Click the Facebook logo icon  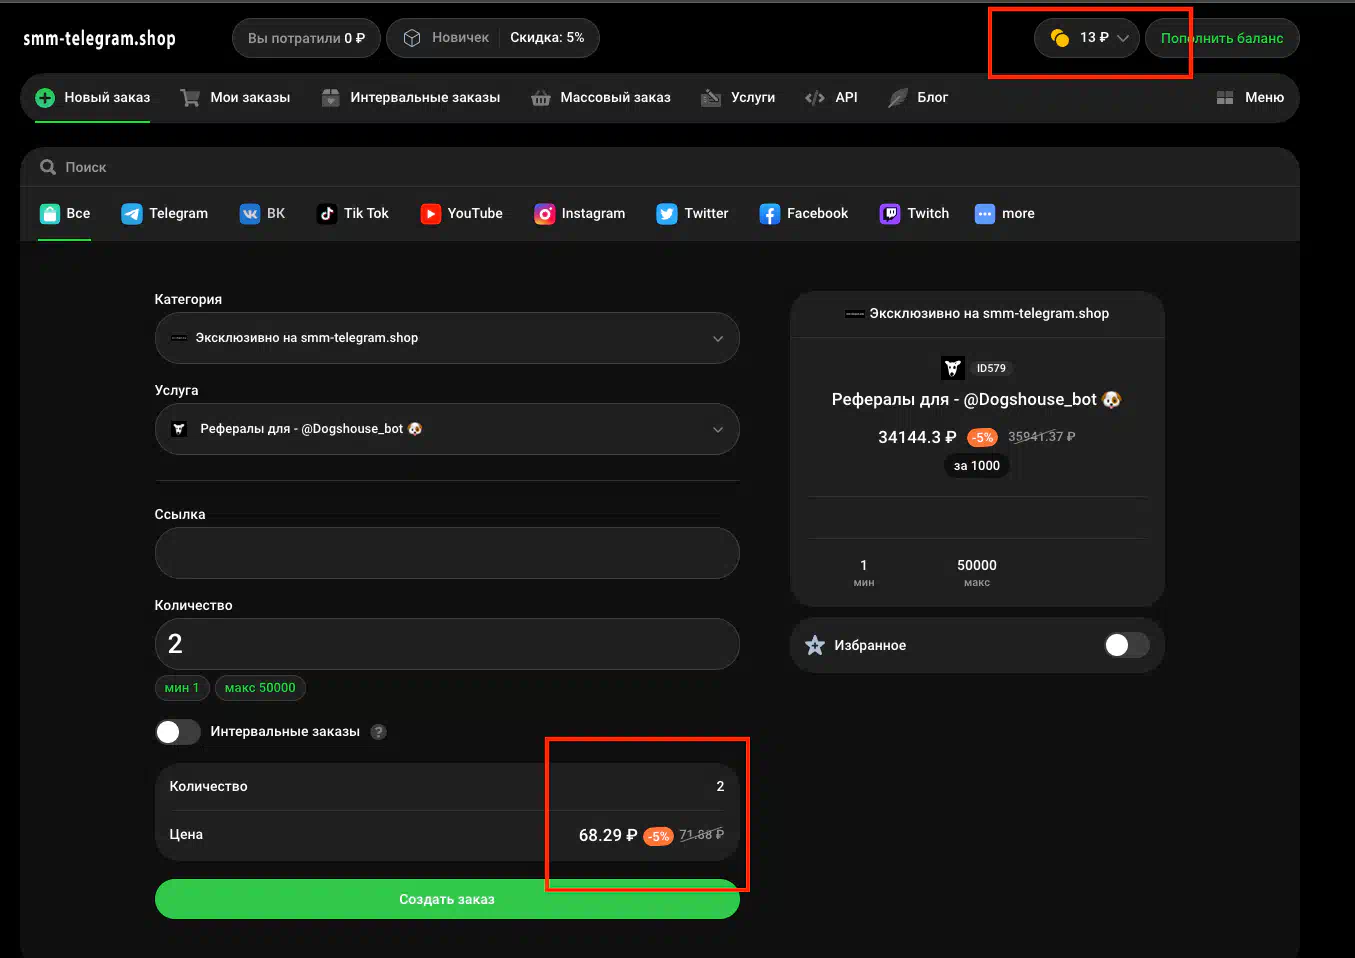point(770,214)
